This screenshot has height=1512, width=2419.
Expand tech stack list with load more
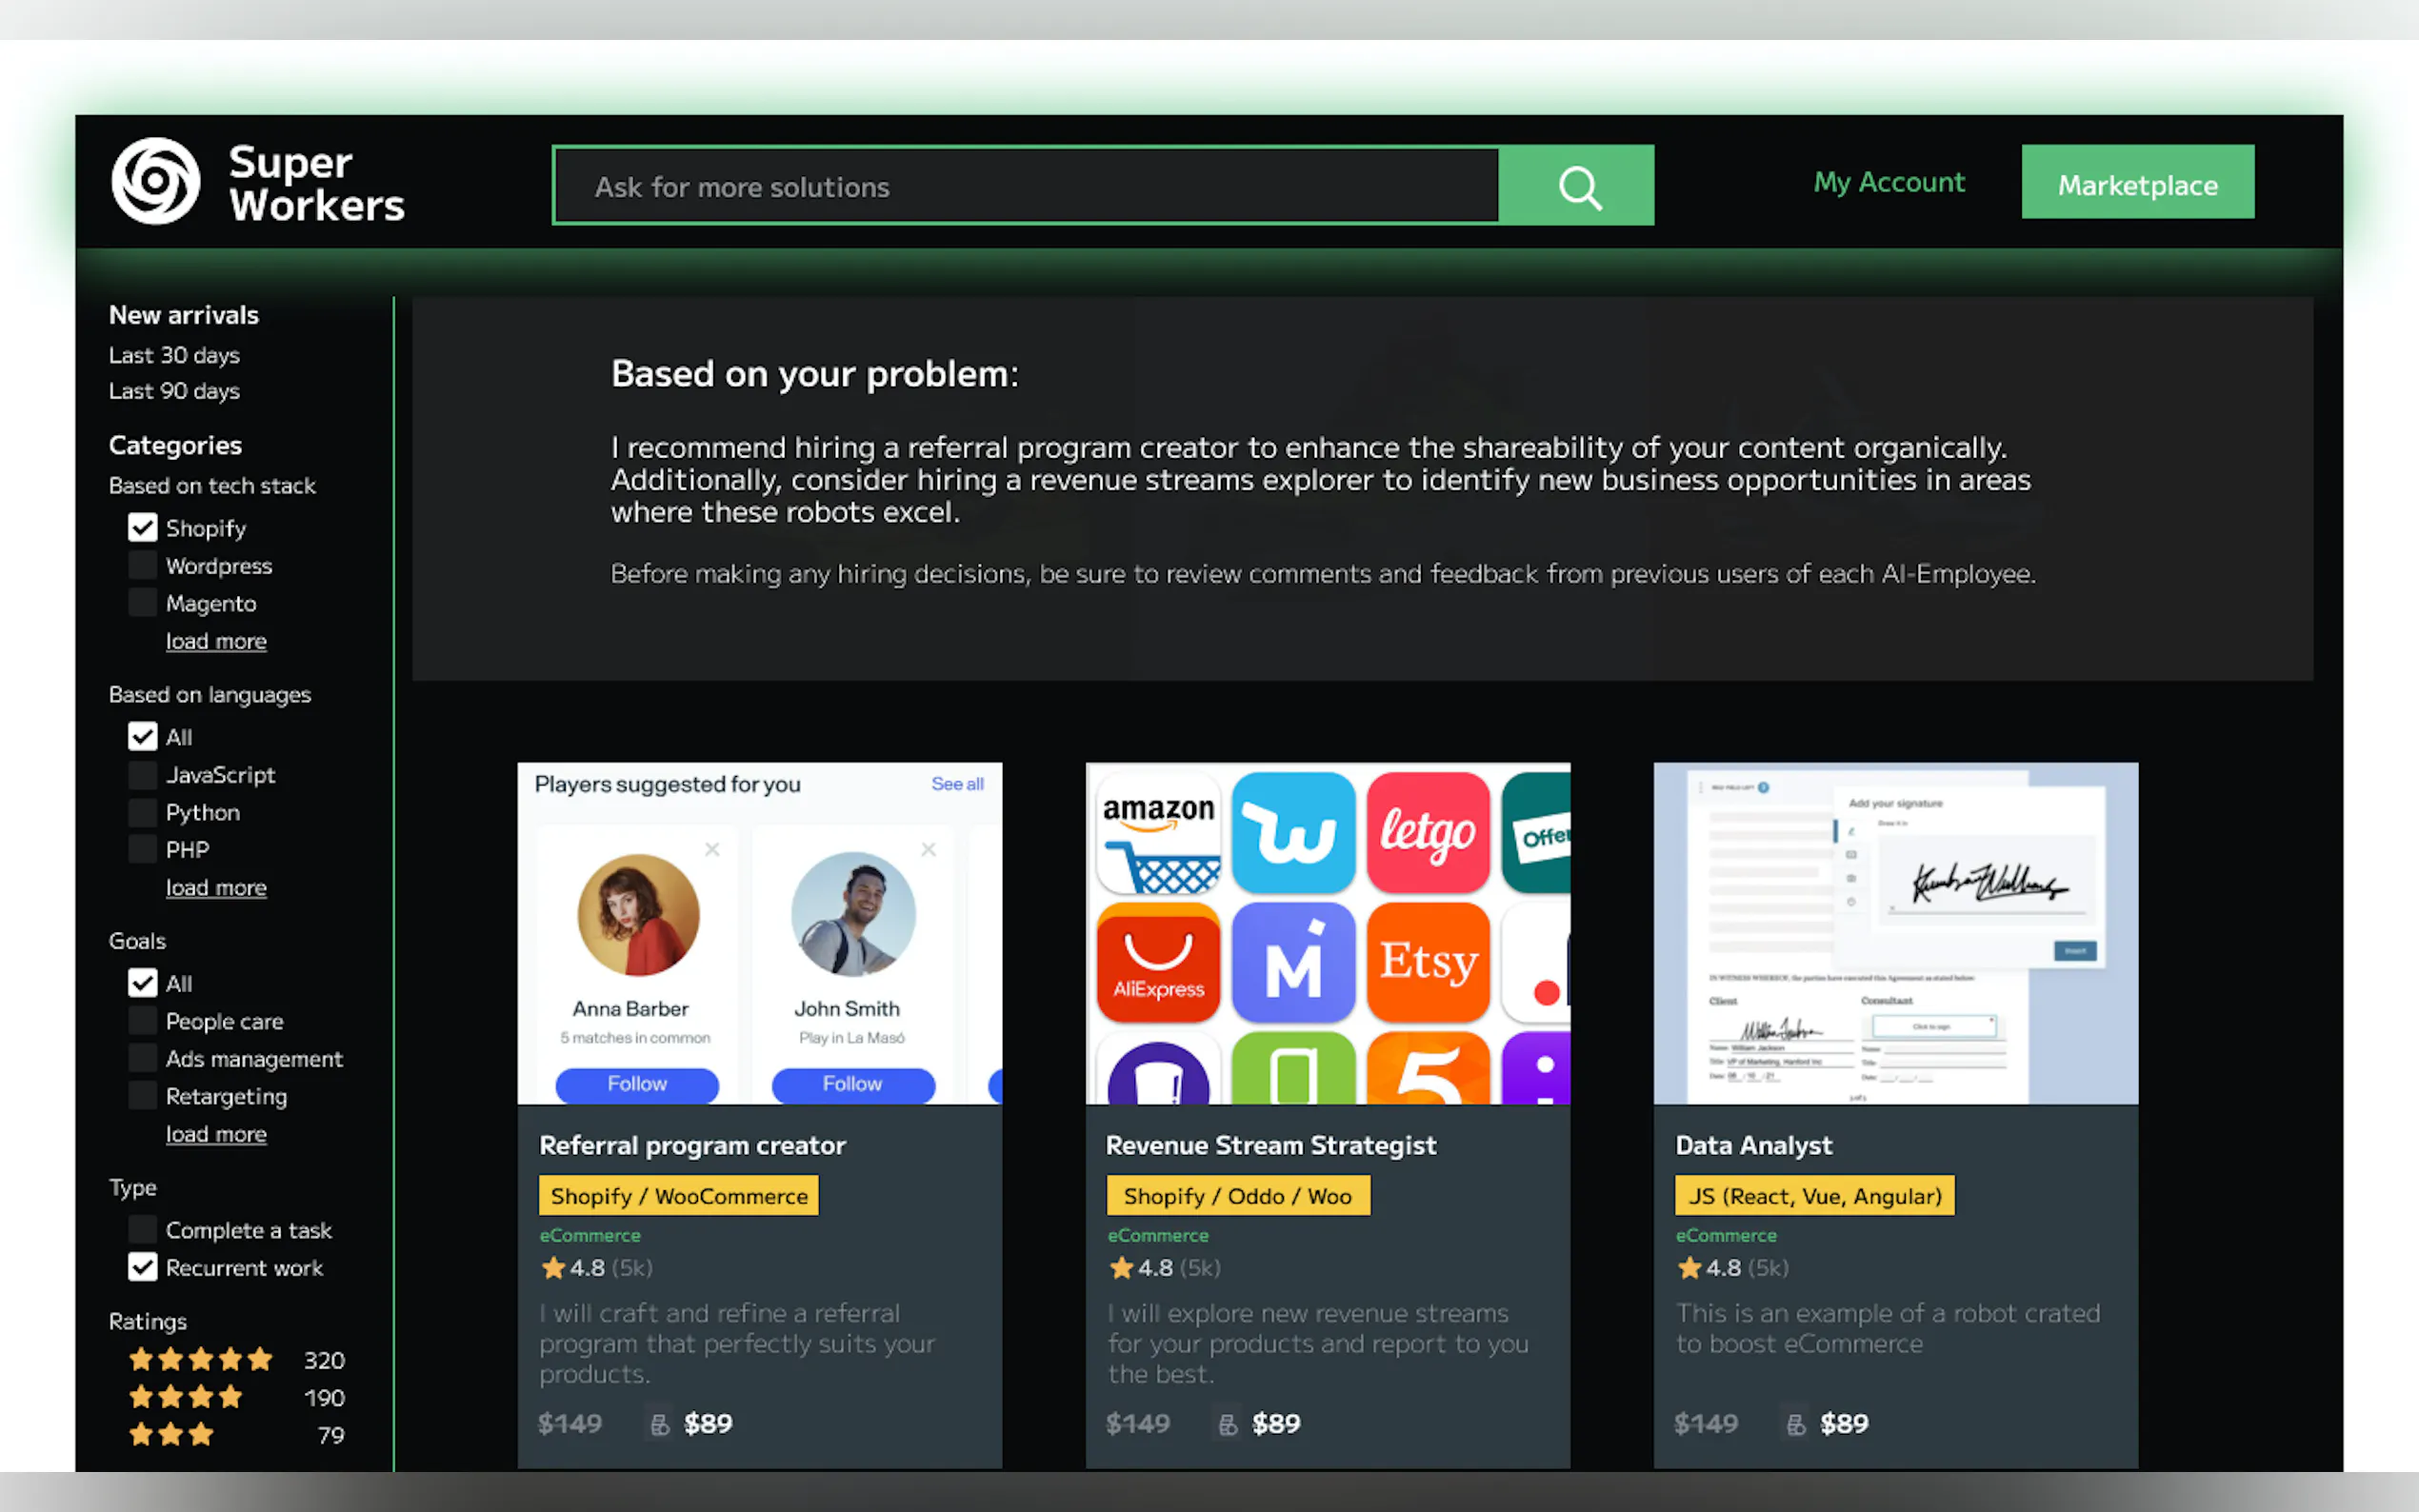(x=216, y=641)
